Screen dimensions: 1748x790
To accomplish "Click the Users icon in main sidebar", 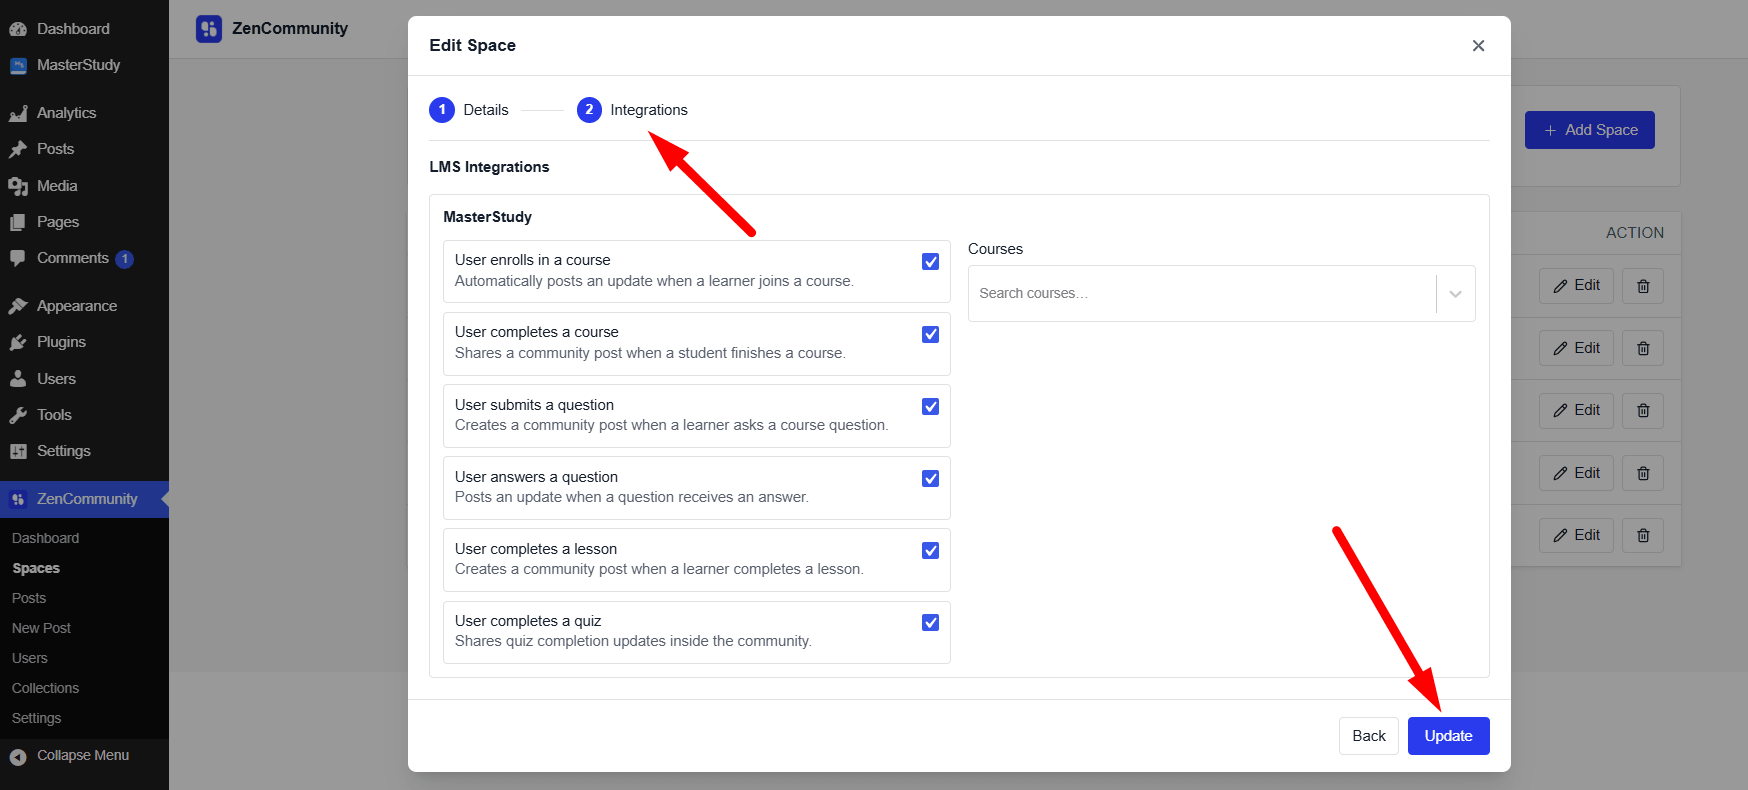I will point(18,379).
